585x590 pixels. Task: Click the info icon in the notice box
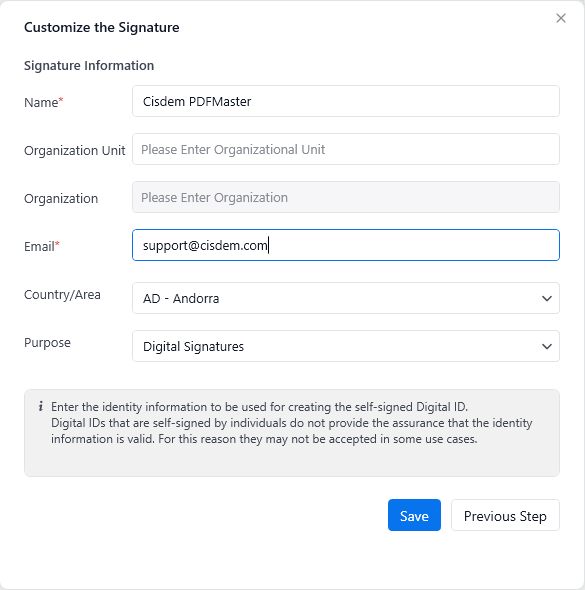(x=41, y=406)
